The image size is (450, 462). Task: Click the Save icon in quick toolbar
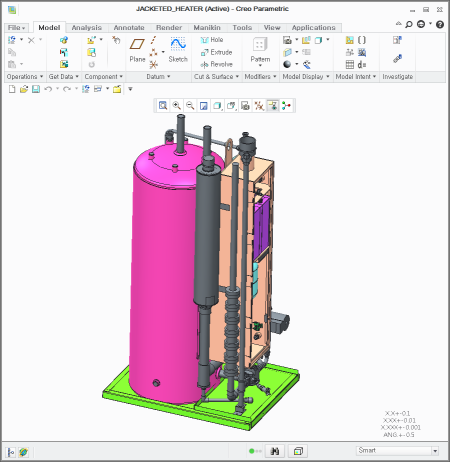click(x=36, y=89)
